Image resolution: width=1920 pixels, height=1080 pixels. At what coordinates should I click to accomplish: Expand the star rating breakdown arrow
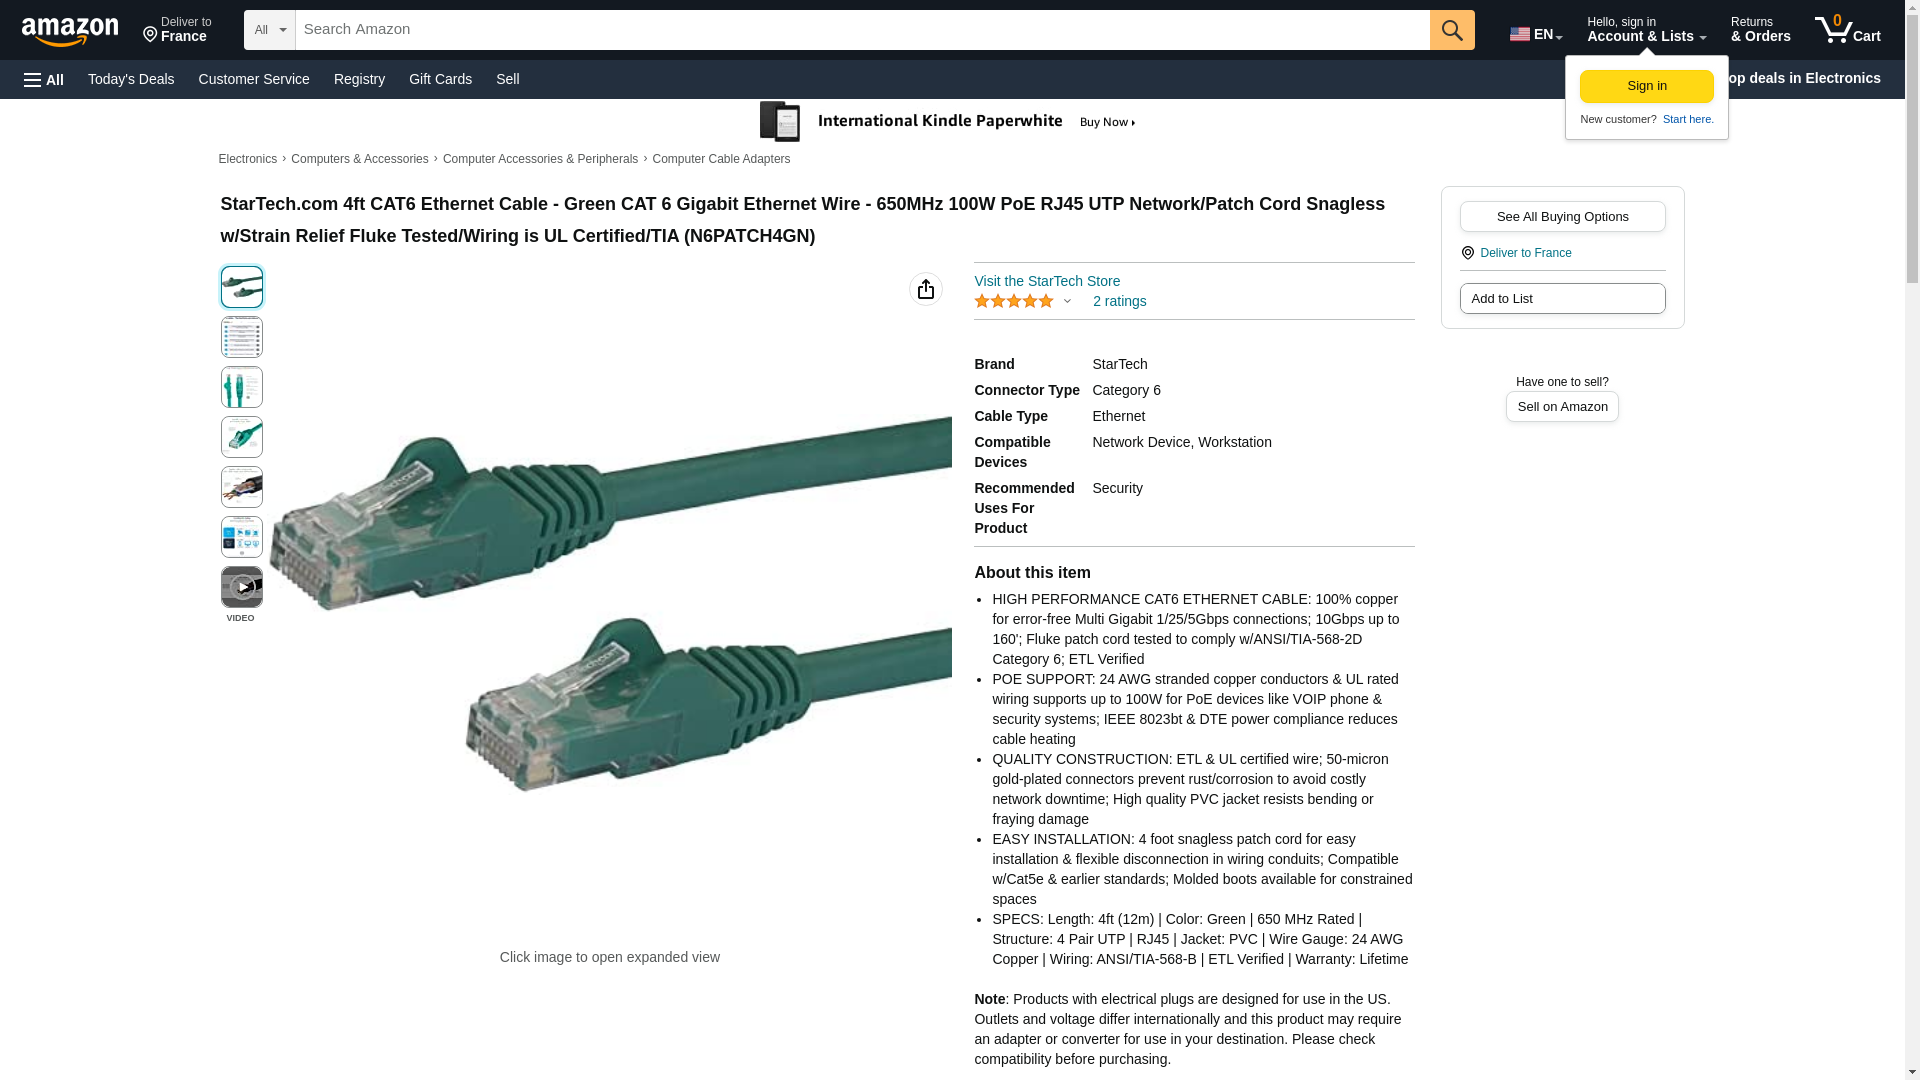1067,301
